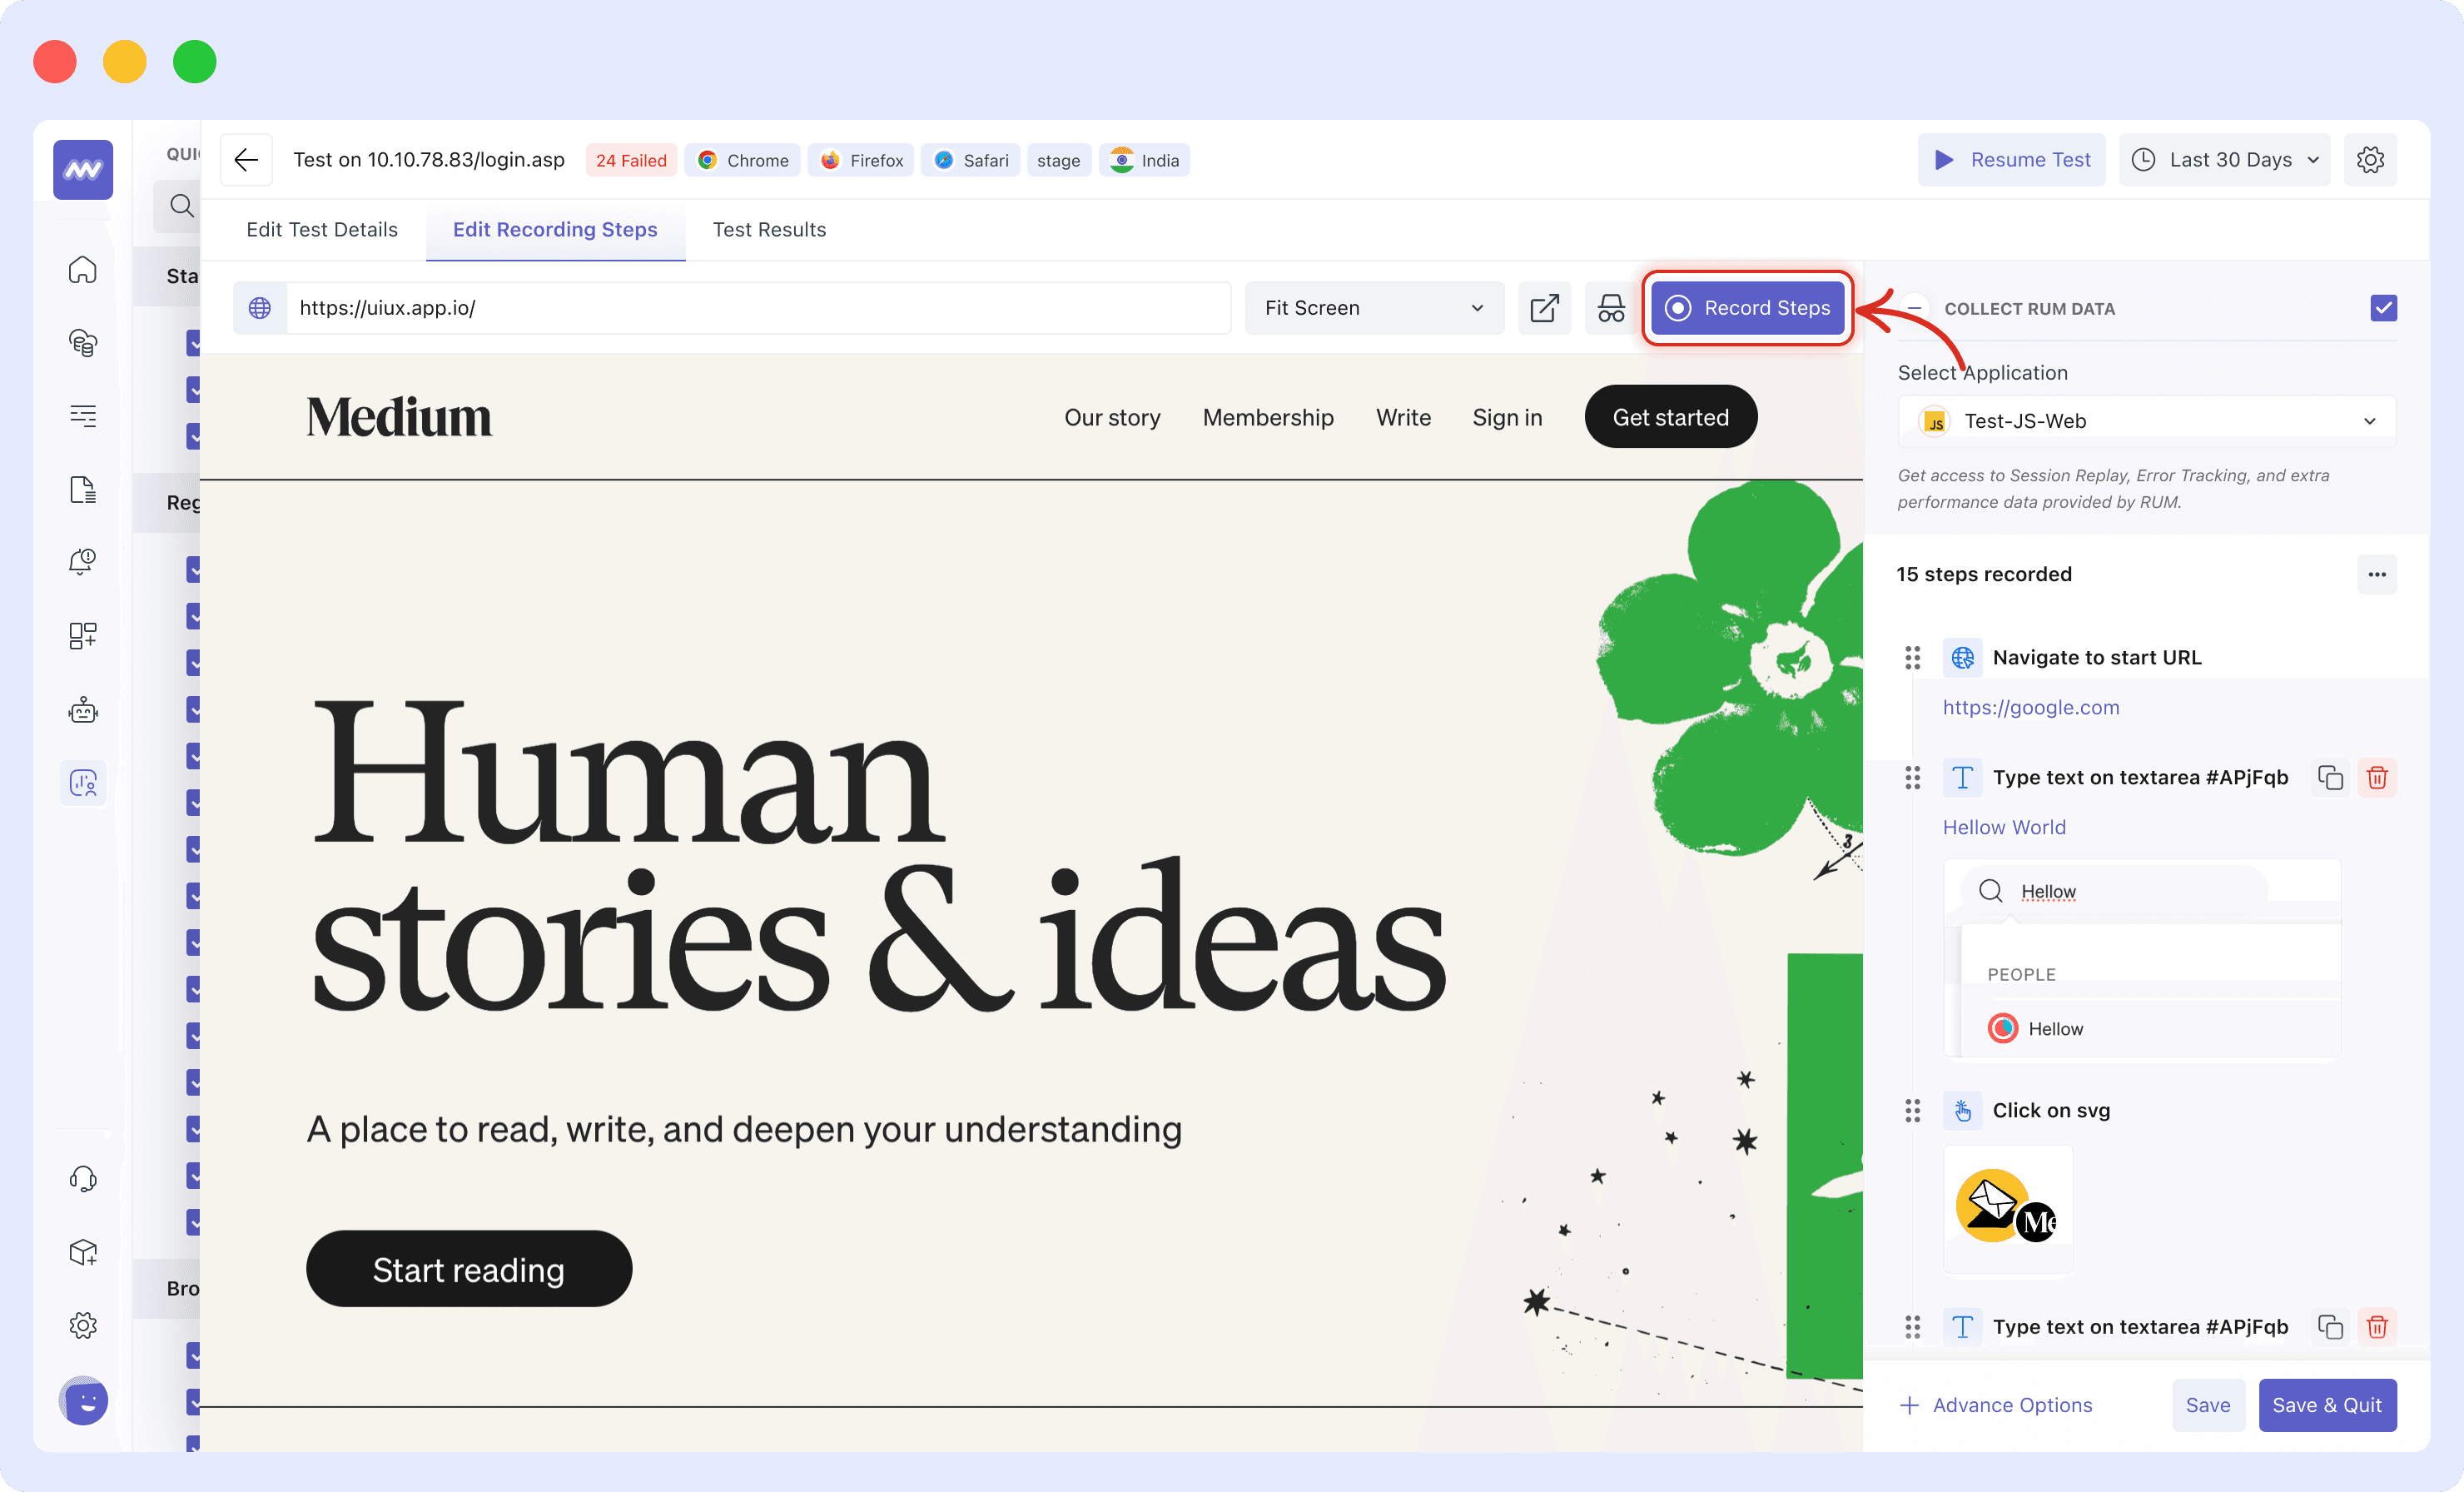Change application in the Test-JS-Web selector

2145,420
